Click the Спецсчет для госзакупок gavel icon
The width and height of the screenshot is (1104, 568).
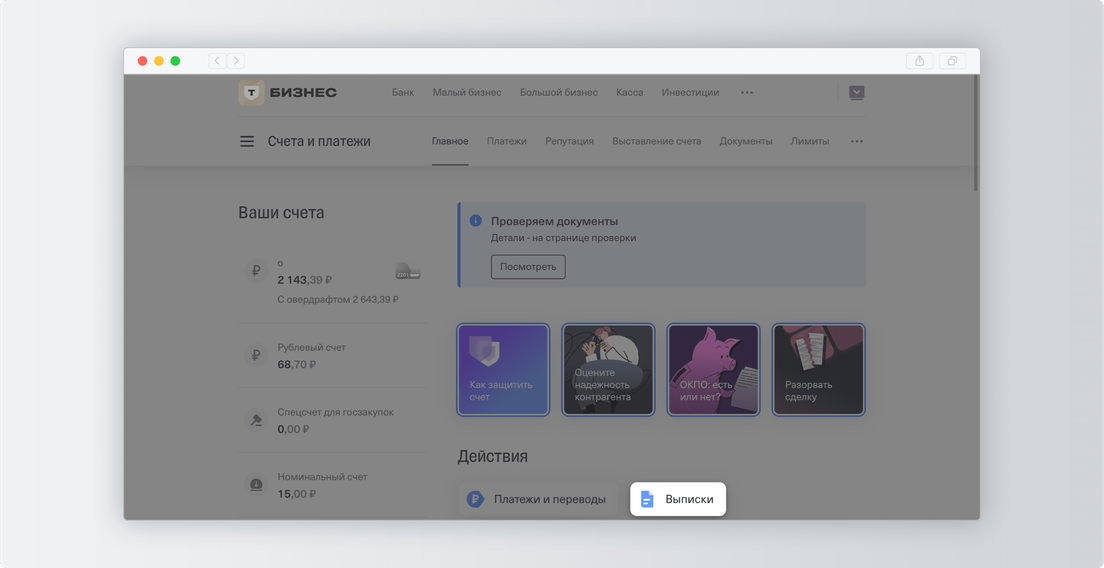(256, 420)
